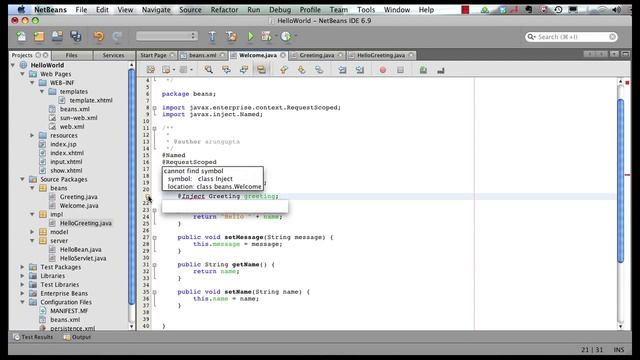Click Shift Line Right icon
640x360 pixels.
point(360,70)
